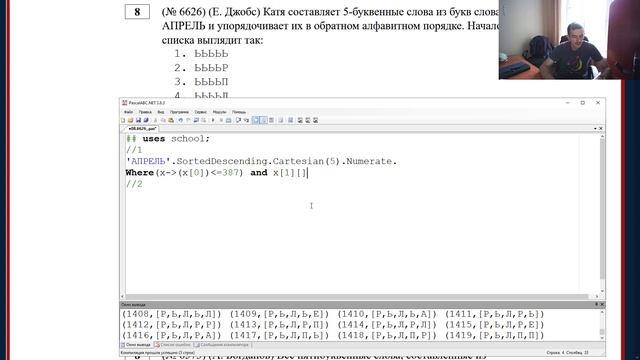The width and height of the screenshot is (640, 360).
Task: Click the Open file folder icon
Action: tap(131, 120)
